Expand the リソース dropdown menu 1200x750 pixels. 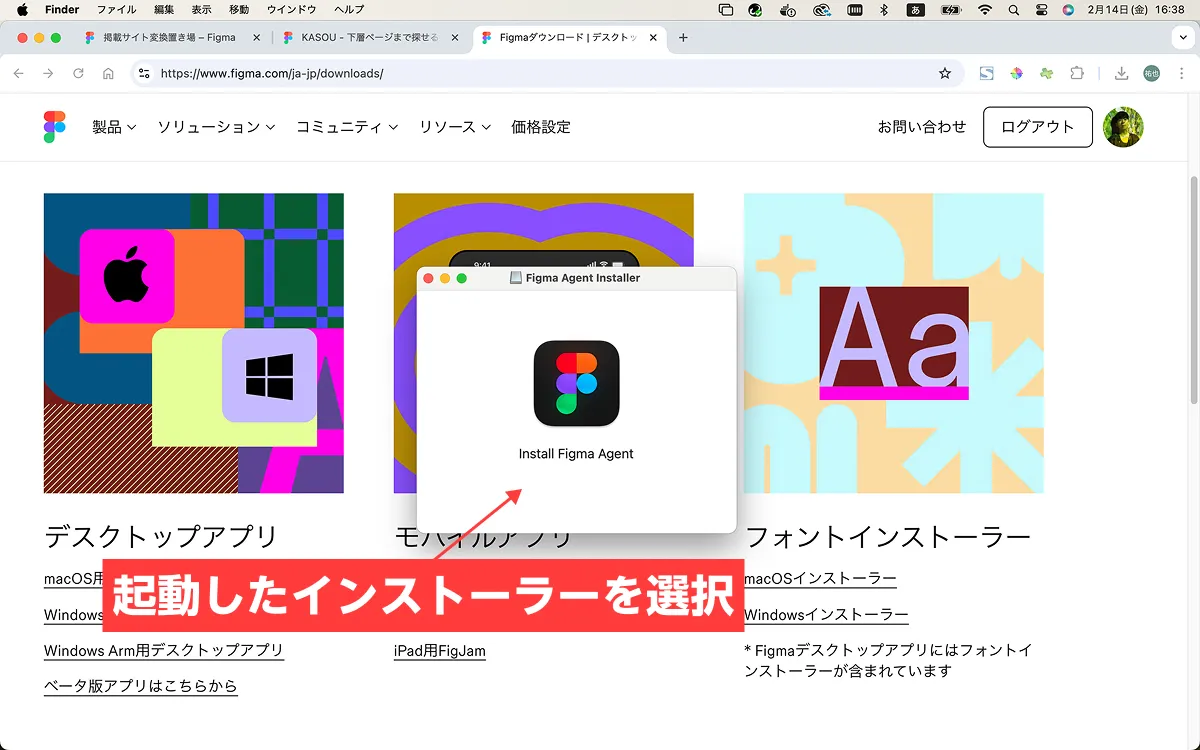point(454,127)
